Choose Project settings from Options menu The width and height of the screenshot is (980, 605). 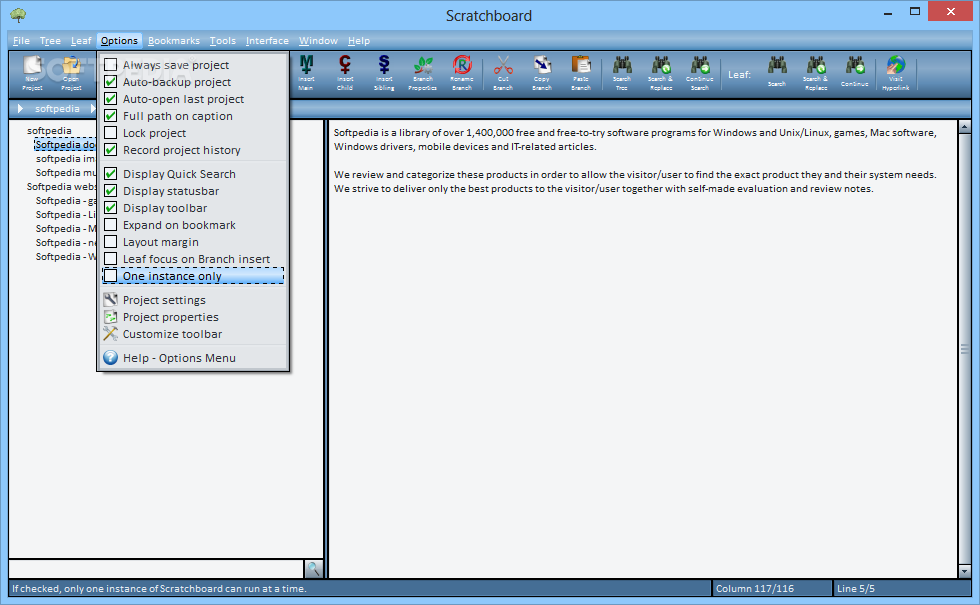[193, 300]
